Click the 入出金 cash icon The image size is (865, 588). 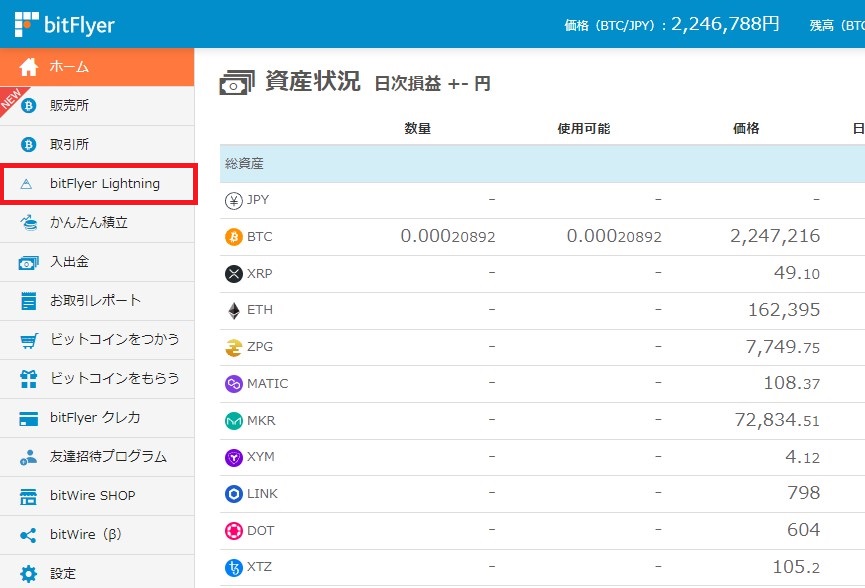(x=28, y=263)
